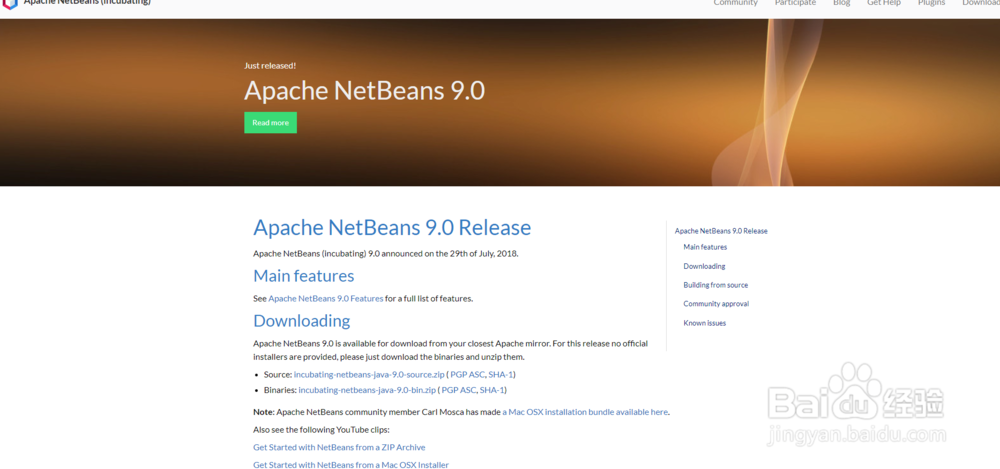The image size is (1000, 469).
Task: Click the Downloading section heading
Action: [x=302, y=320]
